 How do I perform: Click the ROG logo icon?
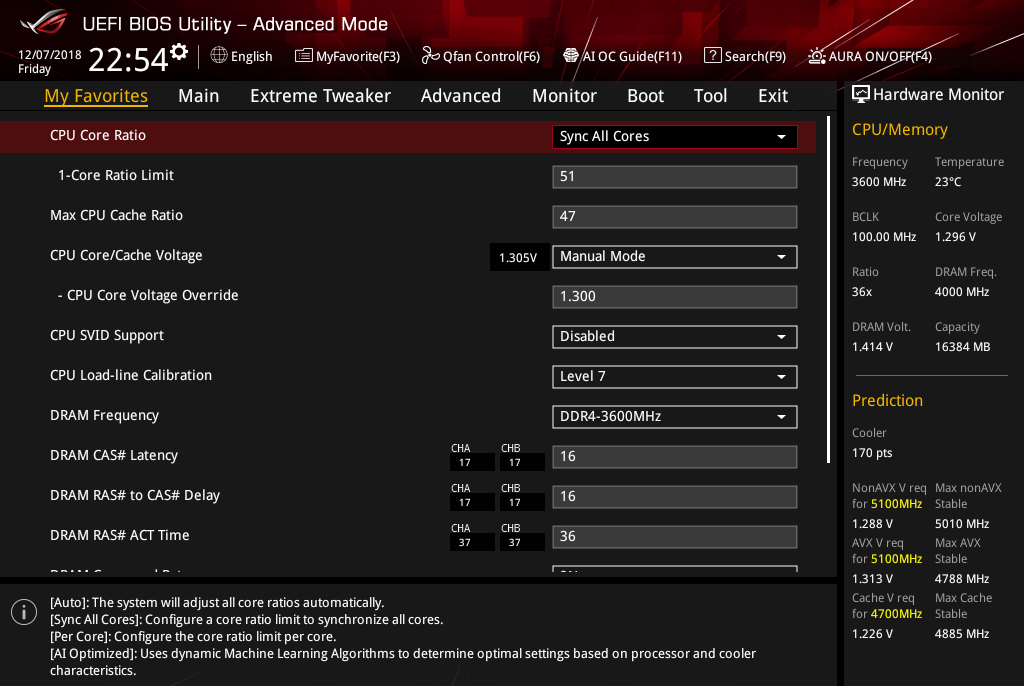pos(43,22)
